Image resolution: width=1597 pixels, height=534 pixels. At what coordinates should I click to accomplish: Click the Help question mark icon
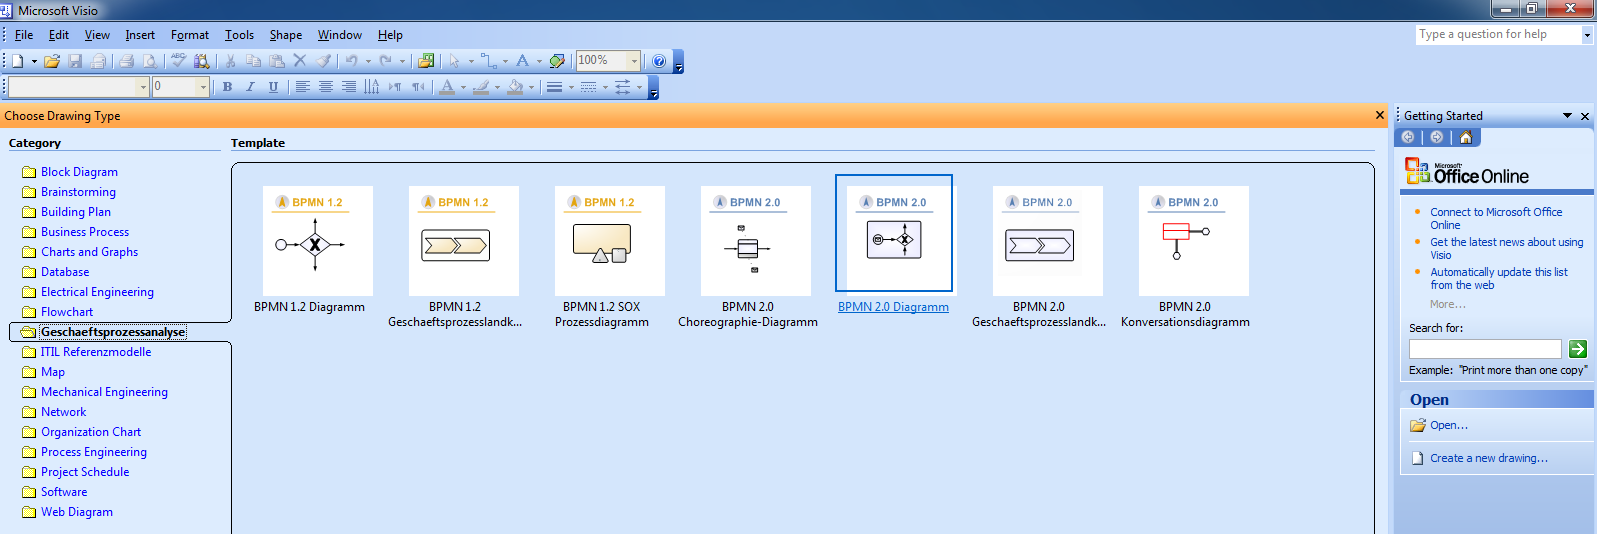(659, 61)
